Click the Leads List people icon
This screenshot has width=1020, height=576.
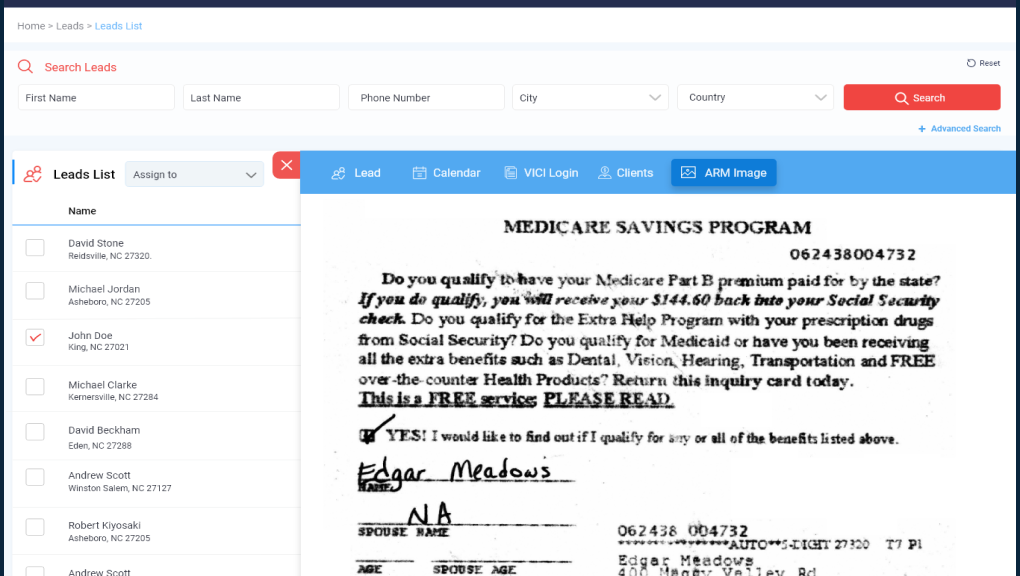point(33,174)
